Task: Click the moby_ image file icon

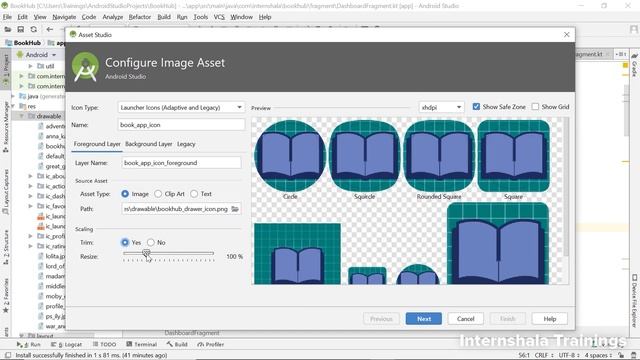Action: pyautogui.click(x=41, y=296)
